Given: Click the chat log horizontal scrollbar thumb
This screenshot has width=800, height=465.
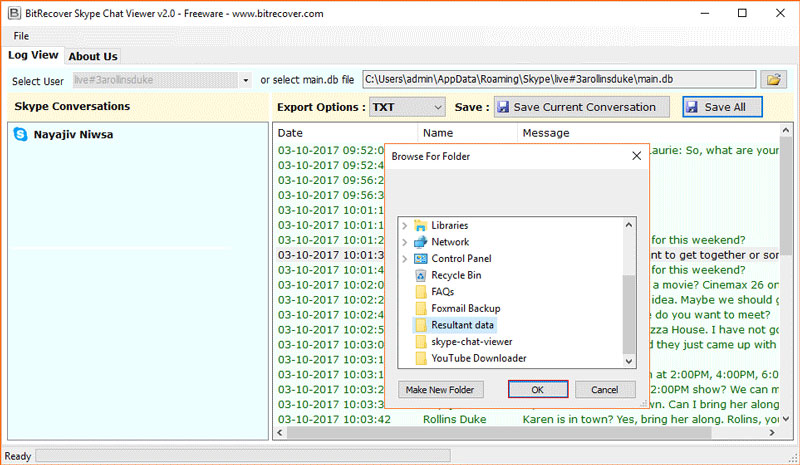Looking at the screenshot, I should tap(499, 433).
